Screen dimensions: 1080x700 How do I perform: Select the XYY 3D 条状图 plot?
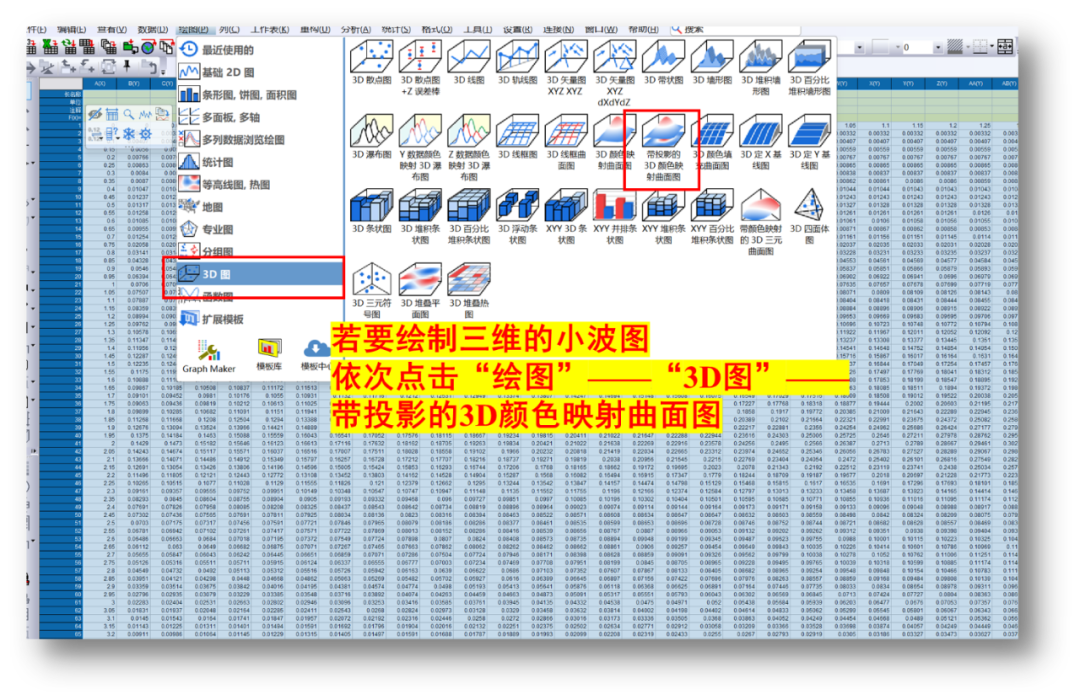tap(566, 216)
